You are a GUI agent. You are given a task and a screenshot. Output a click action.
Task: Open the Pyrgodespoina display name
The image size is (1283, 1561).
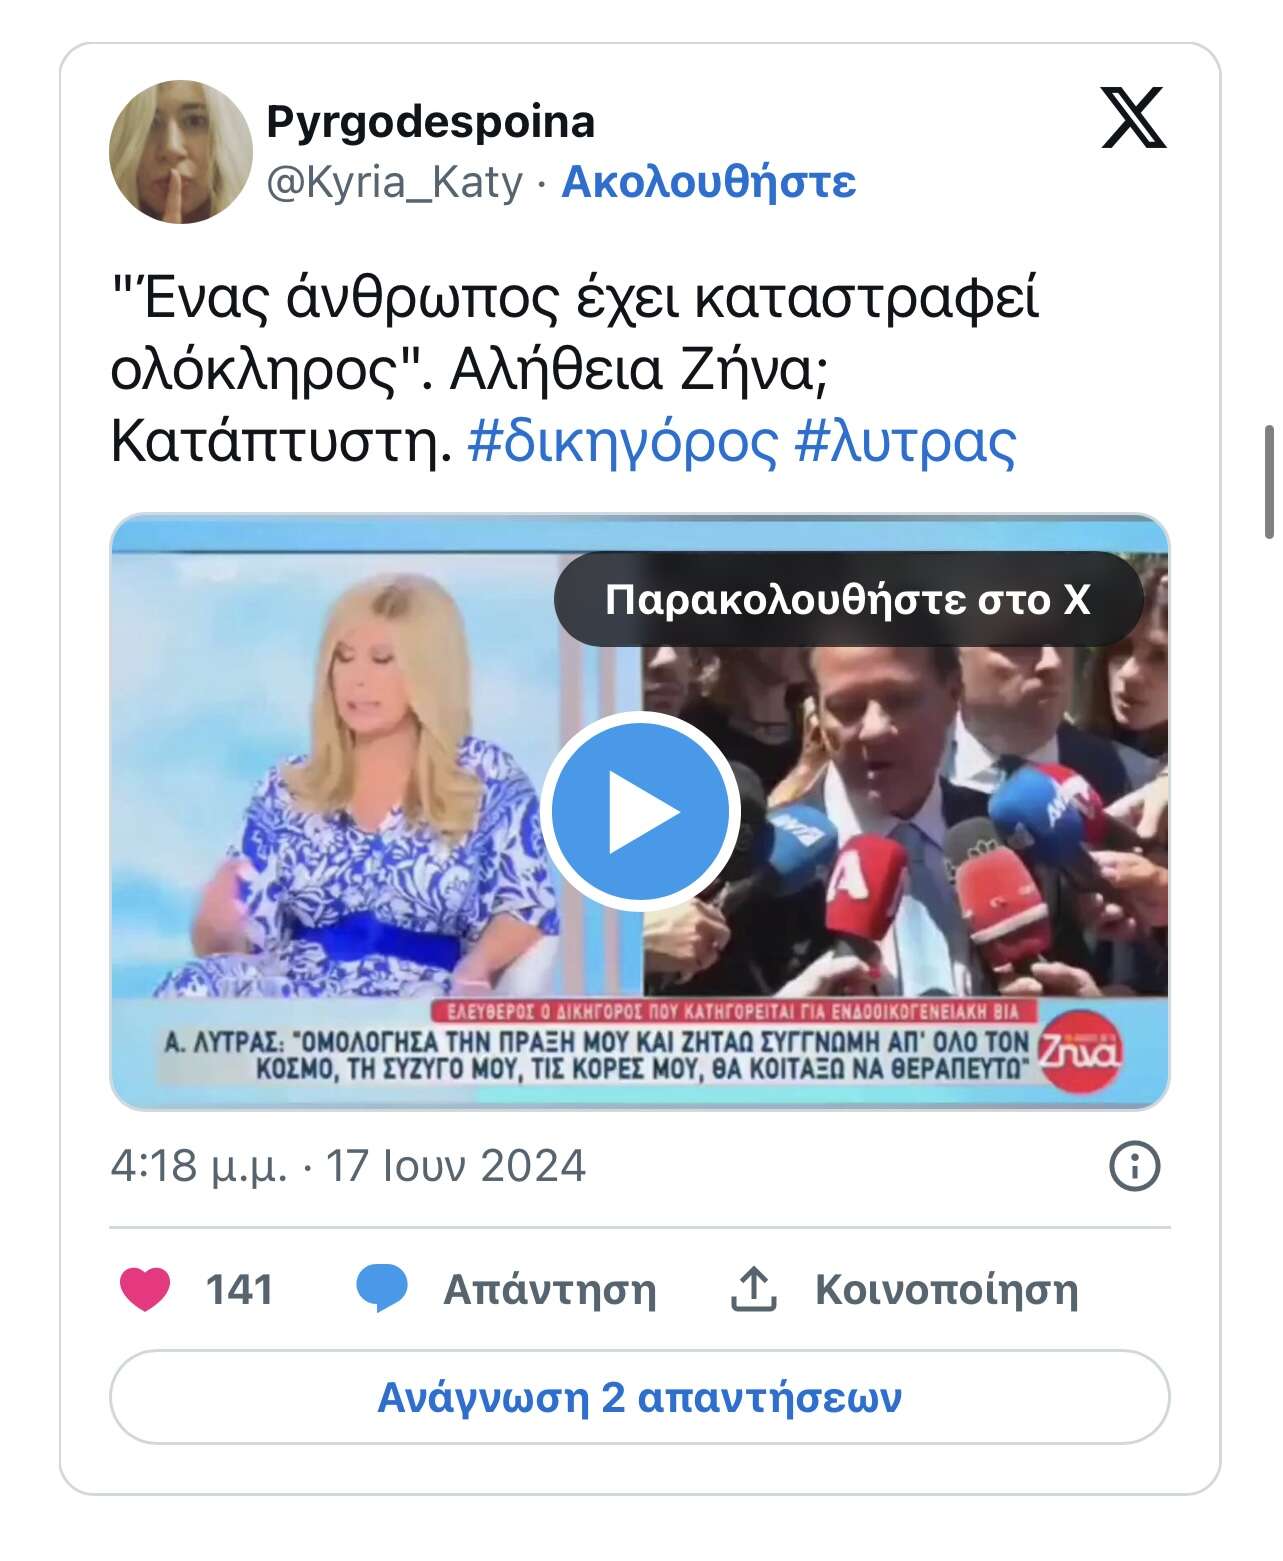coord(431,122)
